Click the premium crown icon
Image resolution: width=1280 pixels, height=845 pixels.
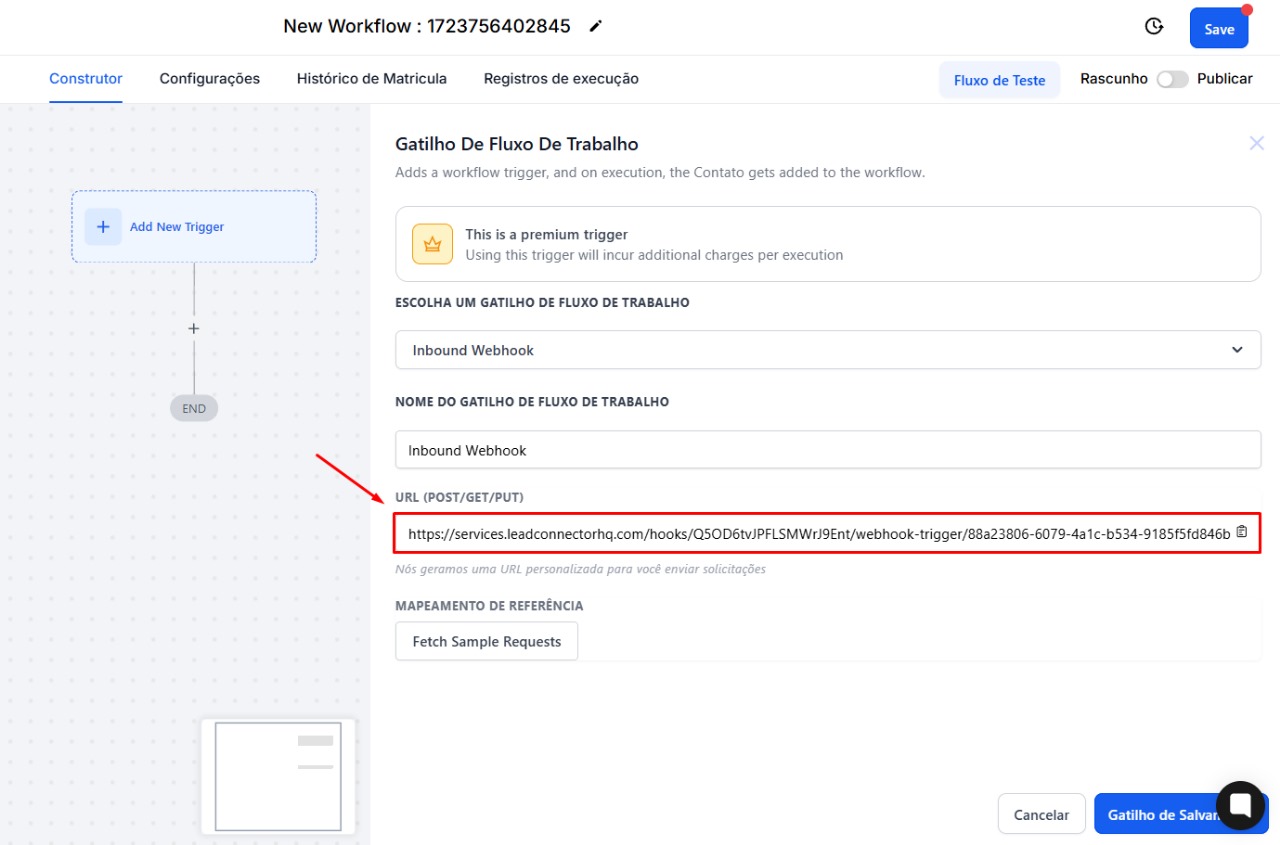(432, 244)
